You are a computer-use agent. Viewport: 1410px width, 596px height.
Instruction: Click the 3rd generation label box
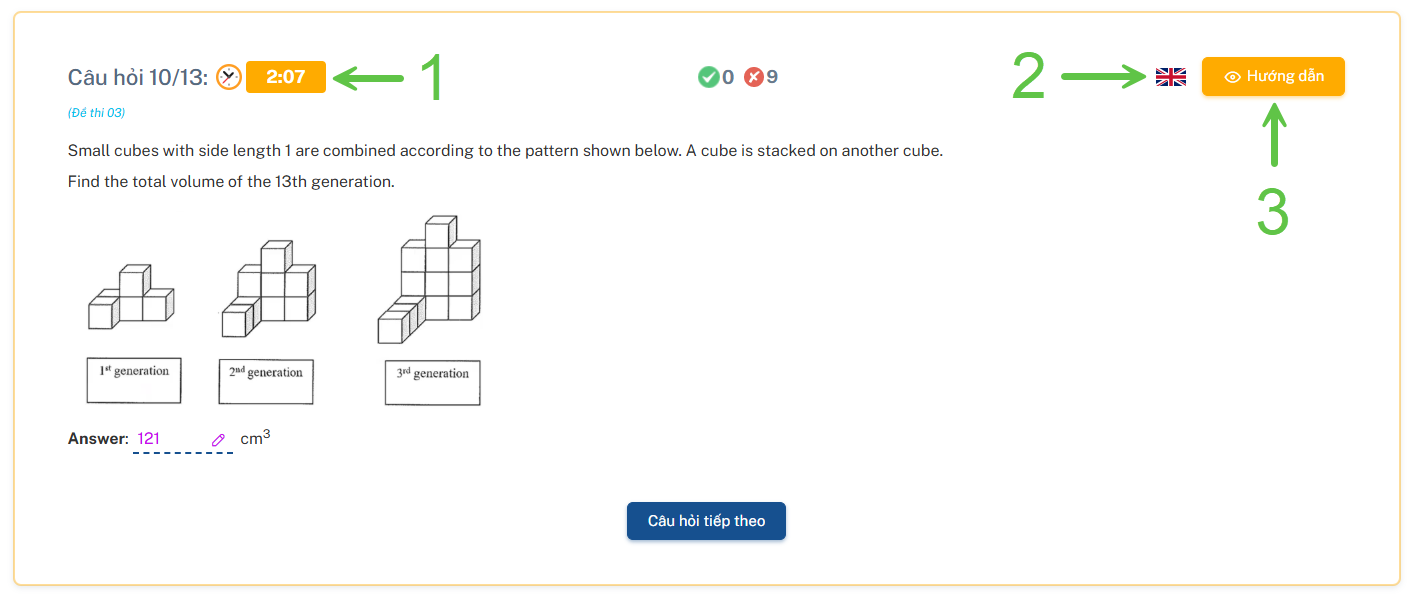point(432,382)
